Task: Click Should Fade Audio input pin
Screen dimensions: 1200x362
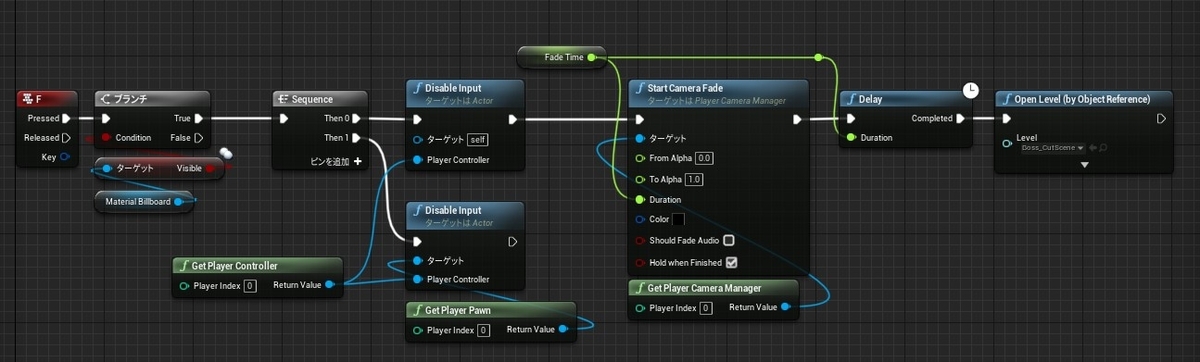Action: pos(640,240)
